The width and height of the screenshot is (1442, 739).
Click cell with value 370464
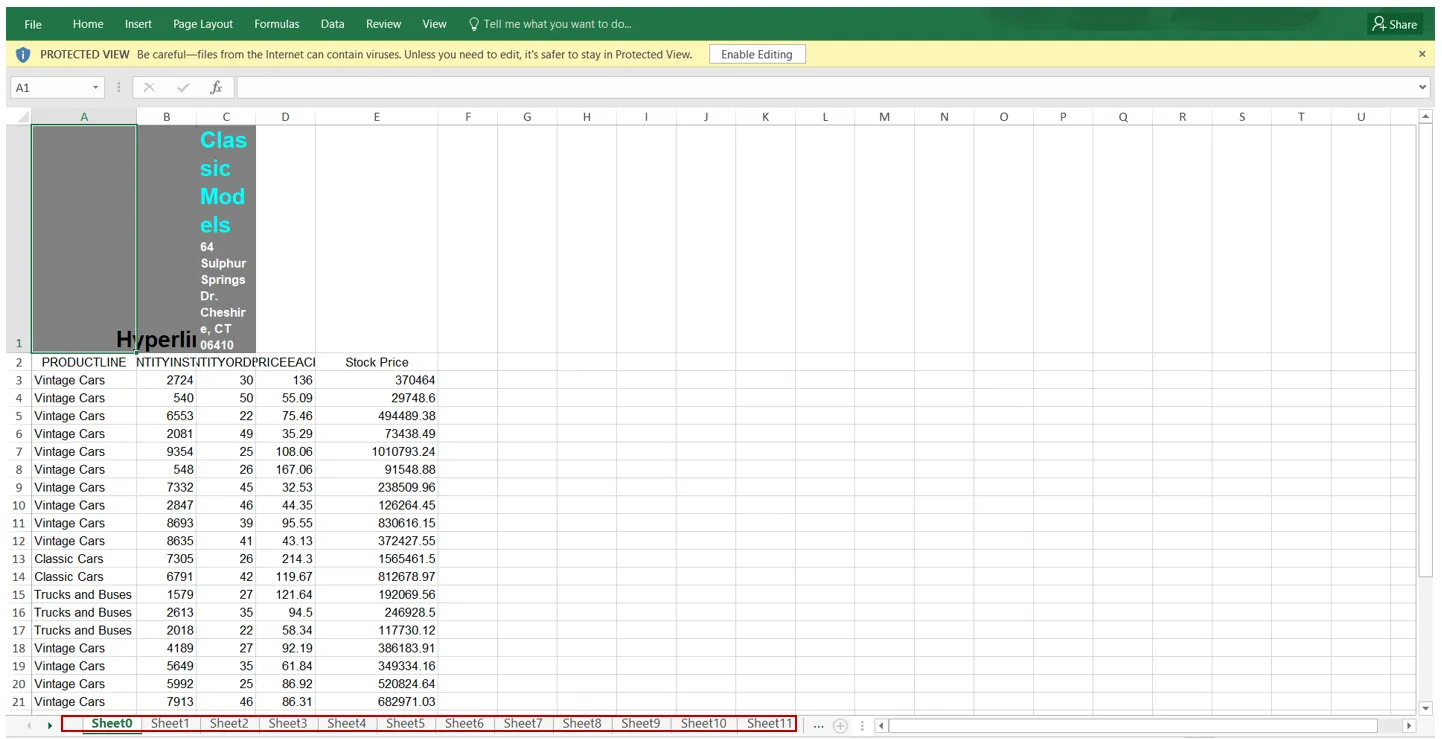point(377,380)
